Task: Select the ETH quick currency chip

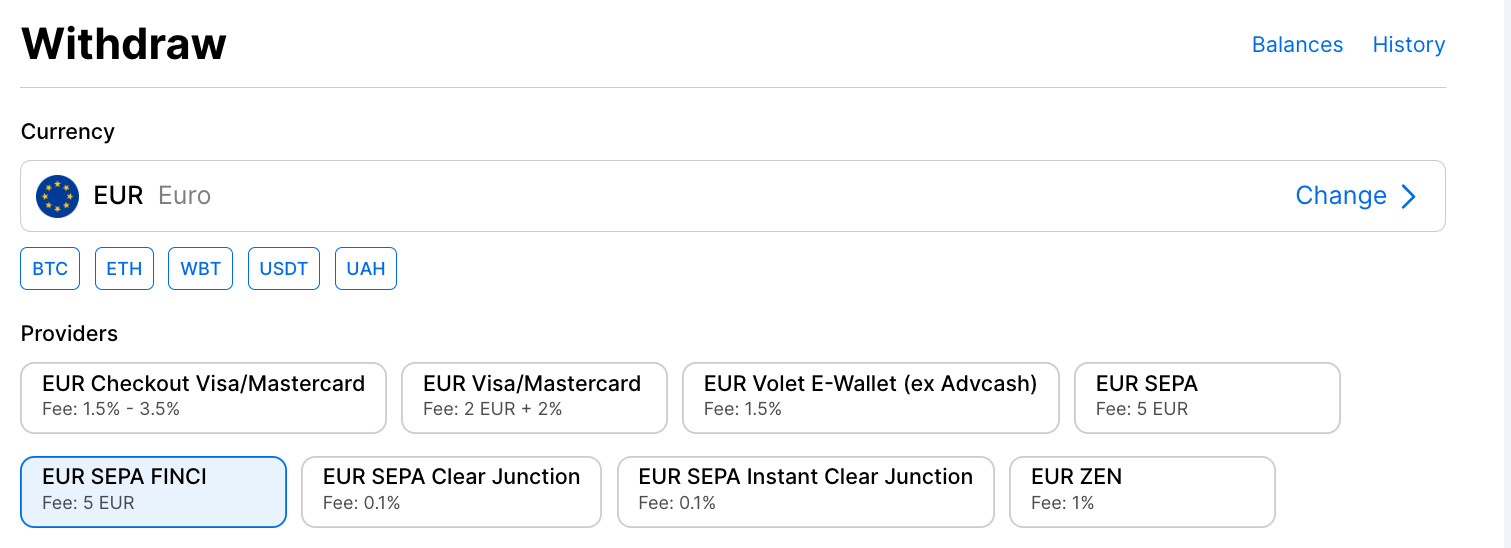Action: tap(124, 269)
